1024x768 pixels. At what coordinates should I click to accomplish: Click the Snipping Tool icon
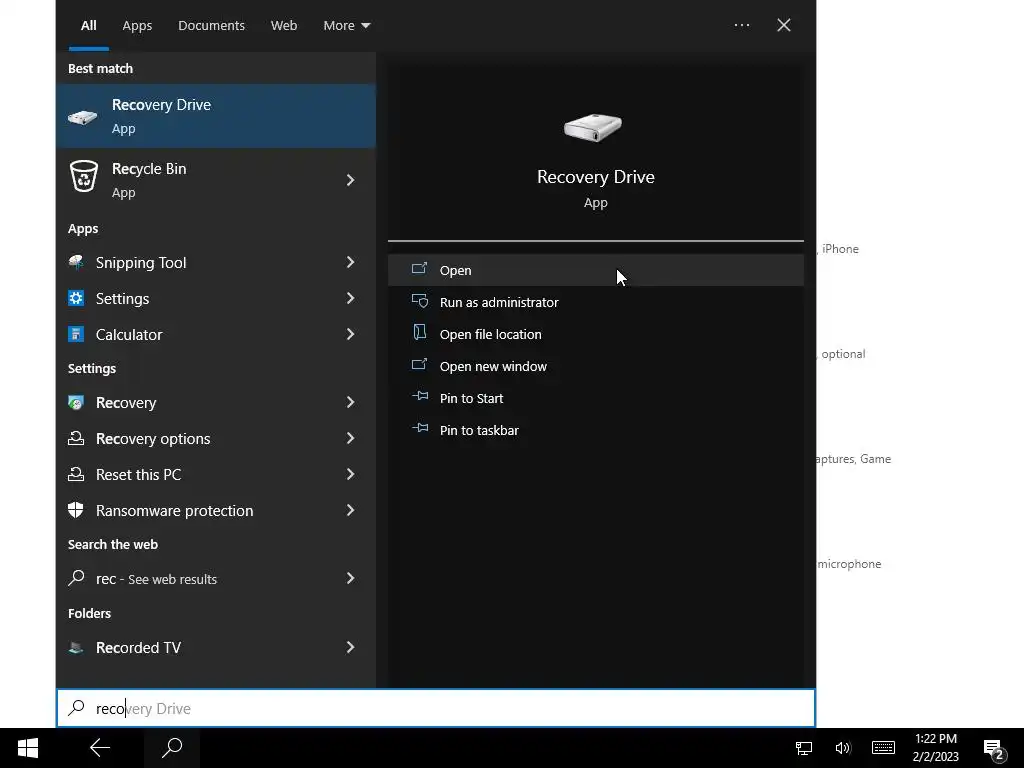76,263
